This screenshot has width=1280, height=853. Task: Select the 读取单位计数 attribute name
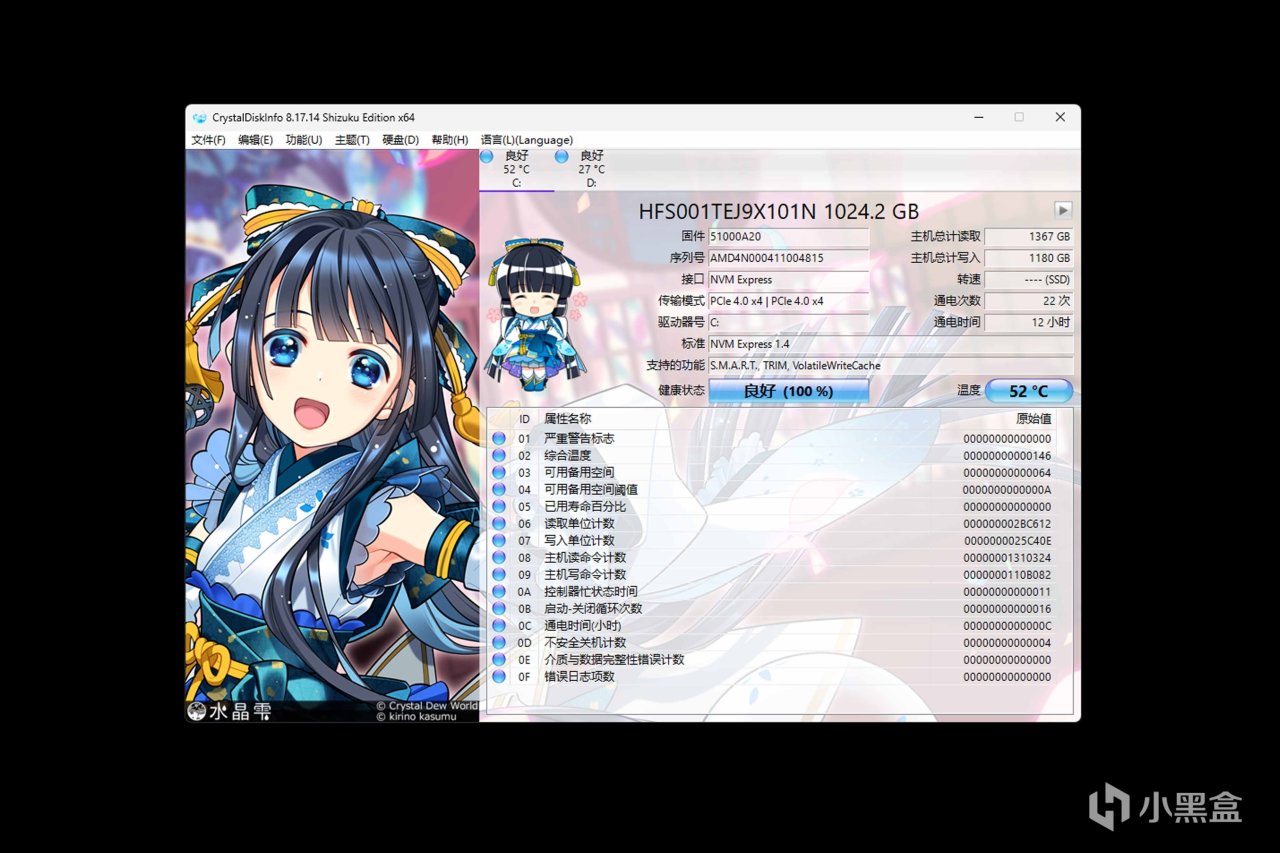pos(579,523)
